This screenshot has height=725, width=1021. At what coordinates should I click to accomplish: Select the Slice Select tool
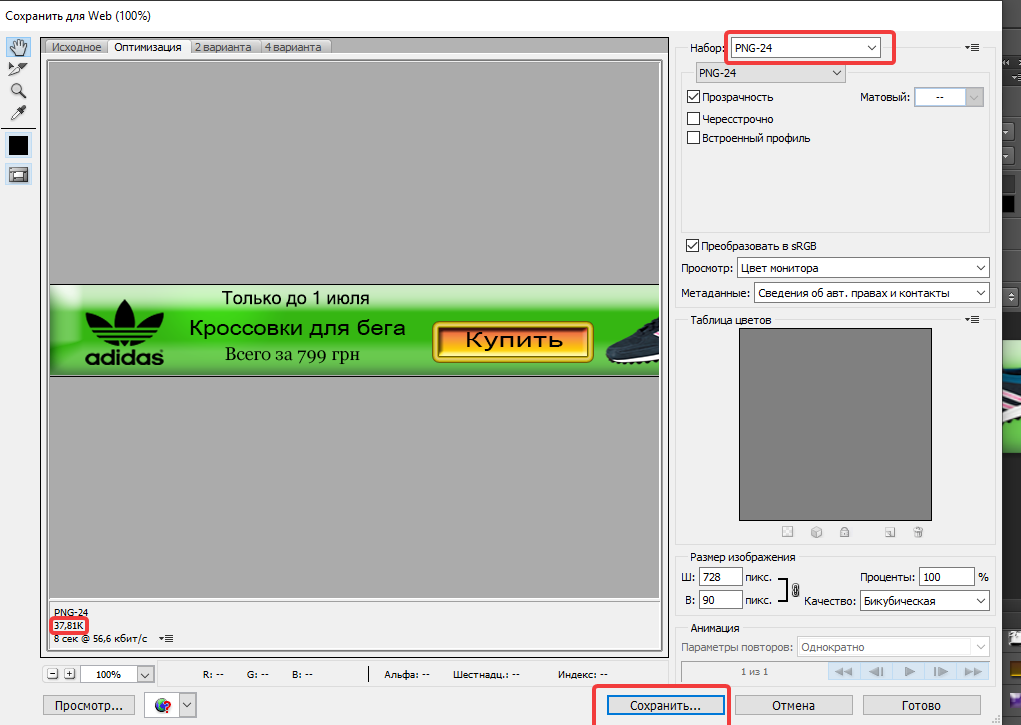(18, 68)
